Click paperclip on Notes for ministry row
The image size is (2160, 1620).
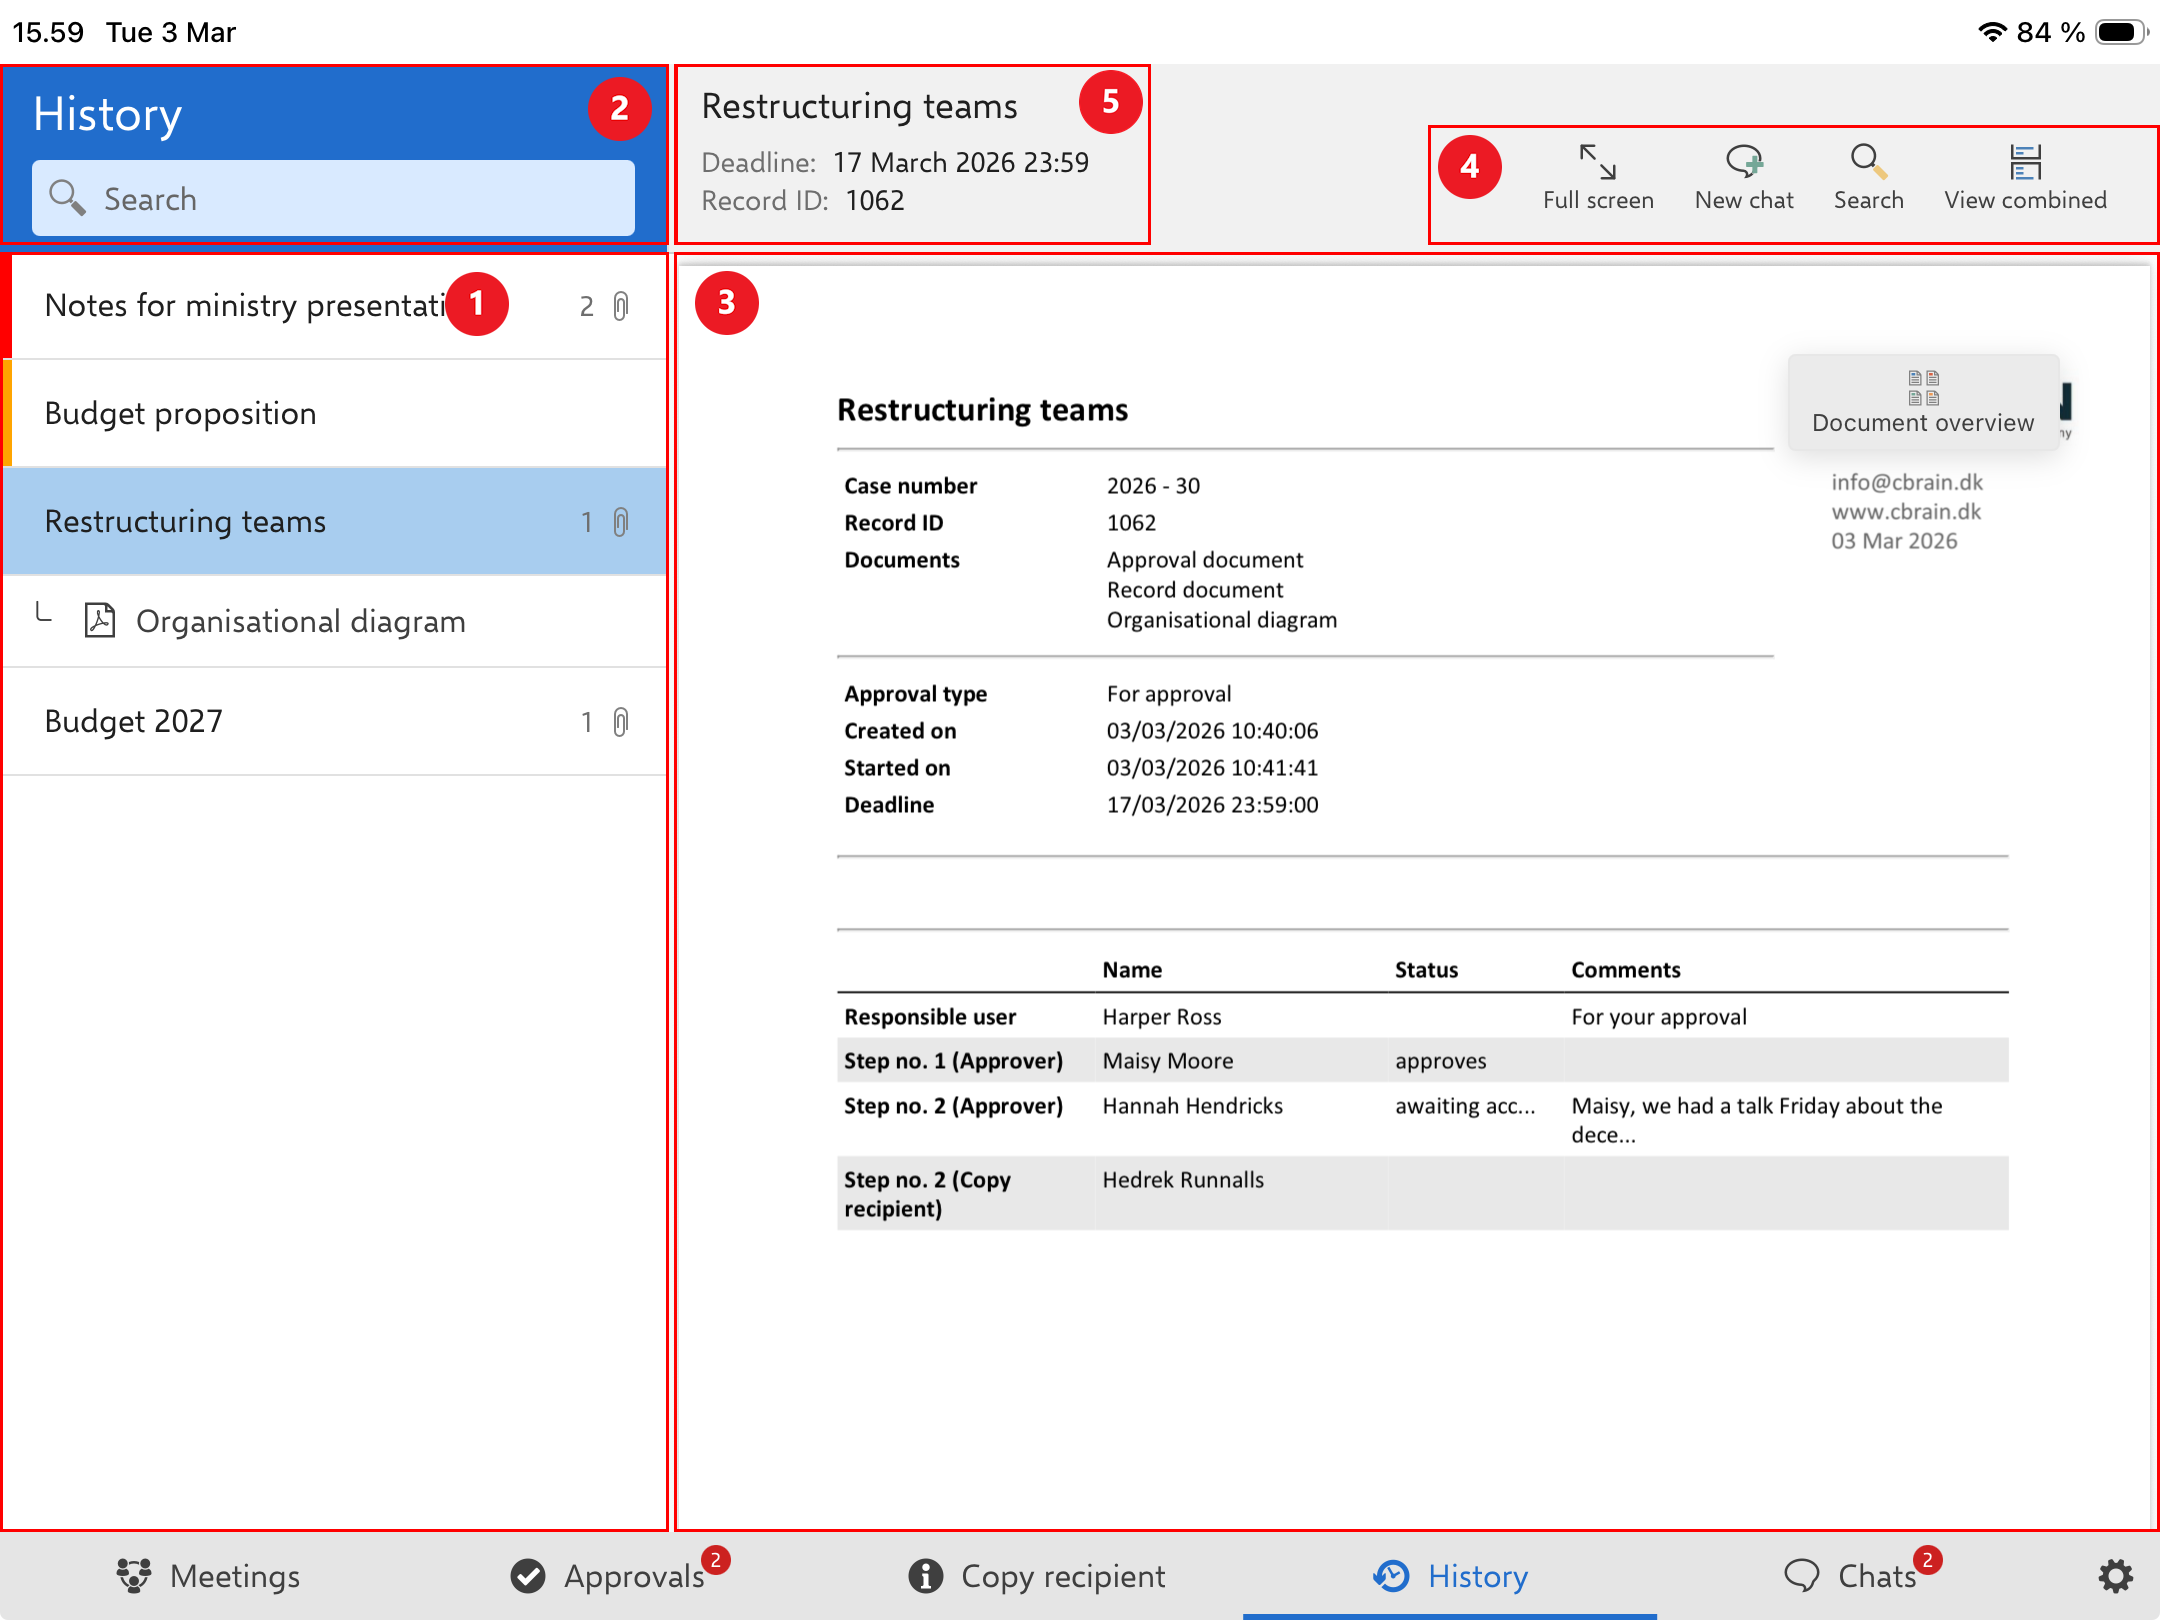click(x=621, y=306)
